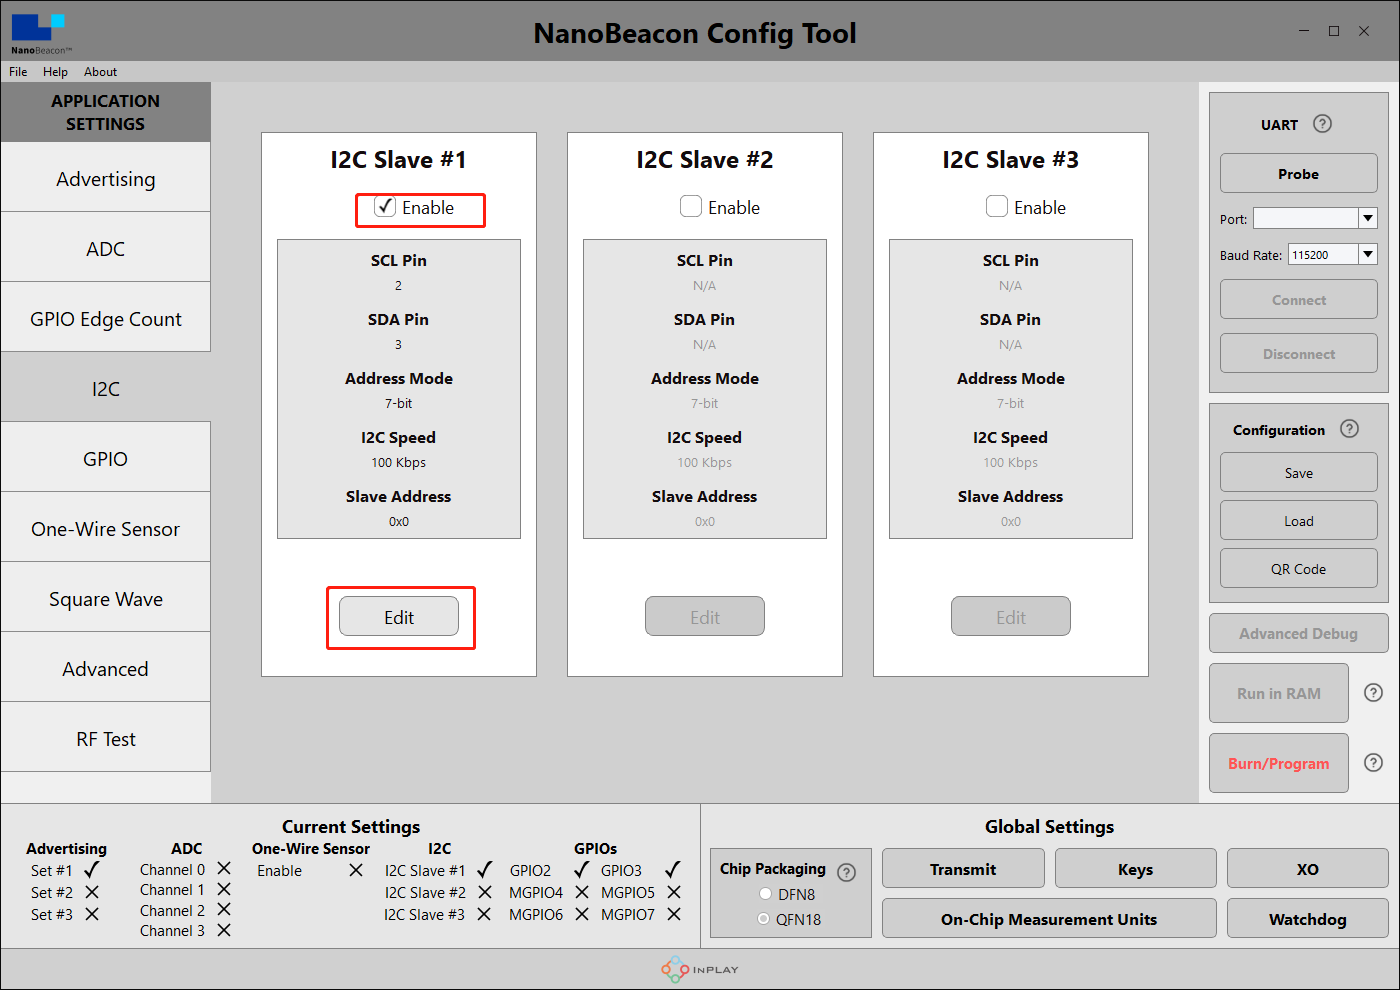Switch to One-Wire Sensor tab
The height and width of the screenshot is (990, 1400).
pyautogui.click(x=106, y=529)
